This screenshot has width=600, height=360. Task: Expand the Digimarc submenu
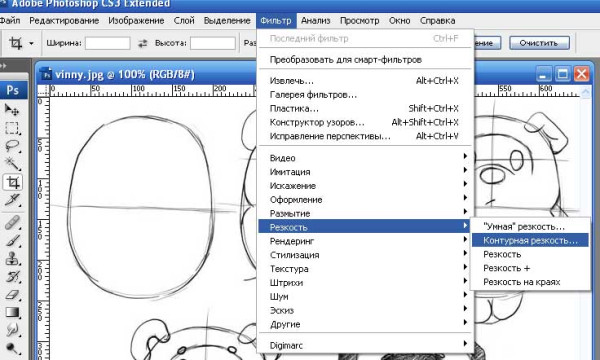coord(366,345)
